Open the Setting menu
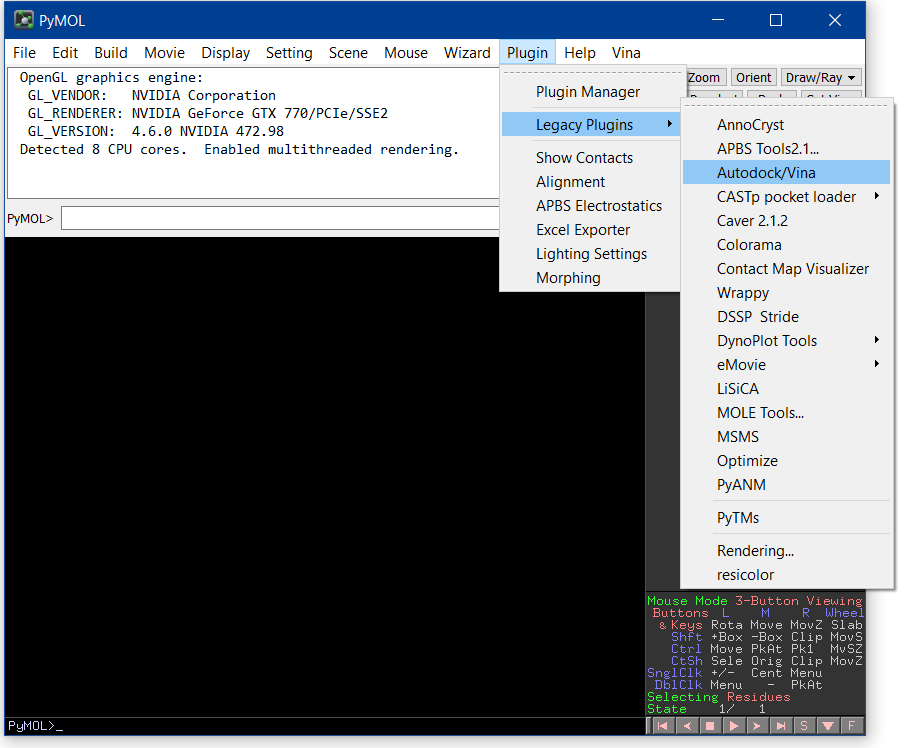Screen dimensions: 906x748 click(x=289, y=53)
